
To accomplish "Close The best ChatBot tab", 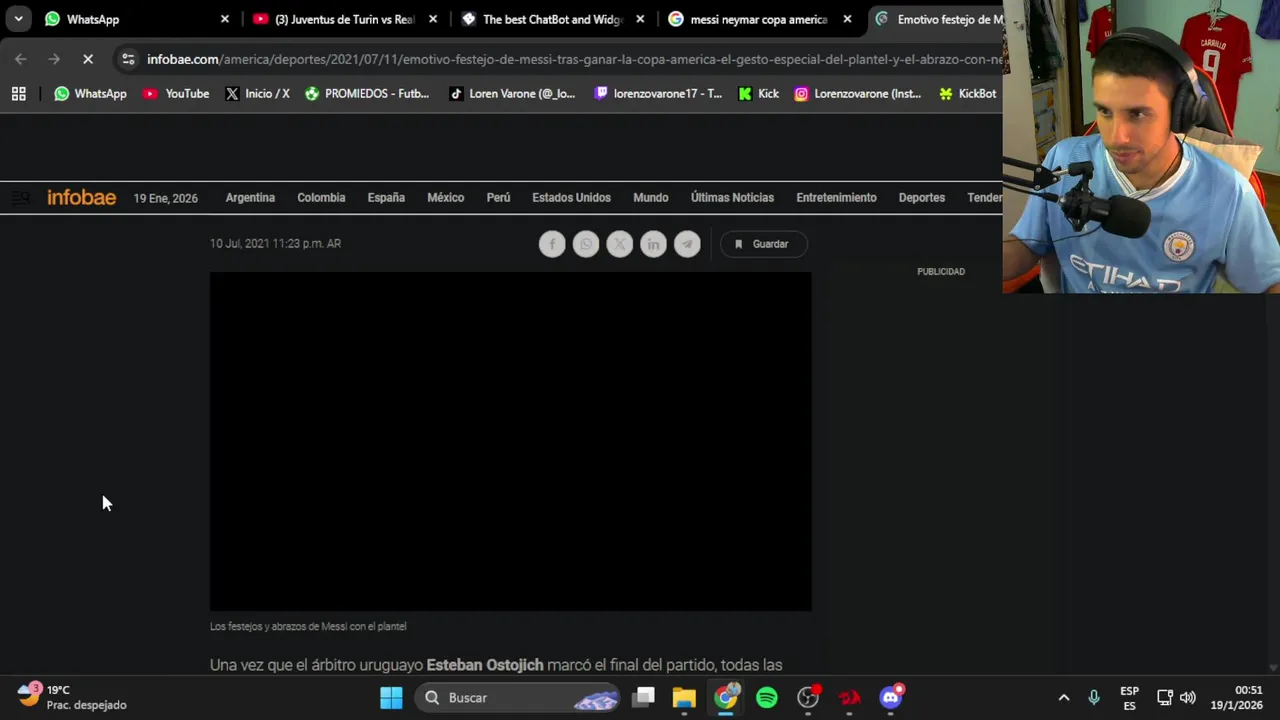I will click(640, 19).
